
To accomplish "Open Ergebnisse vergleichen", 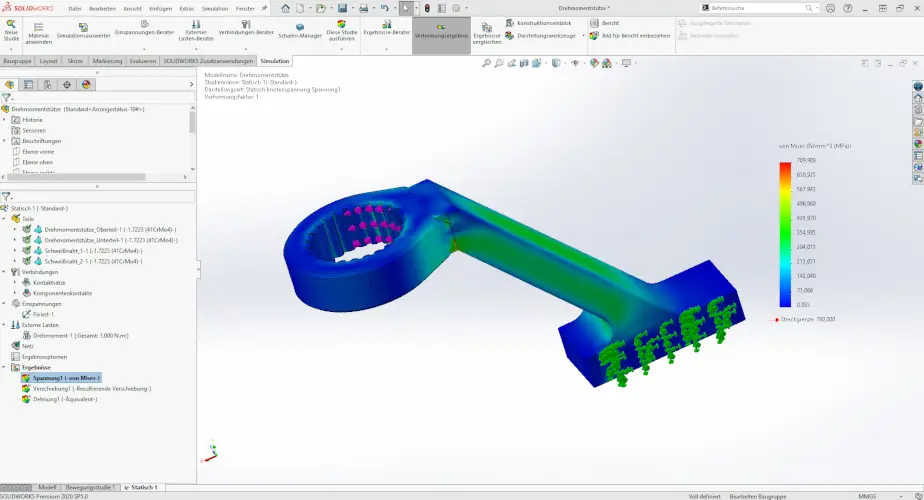I will coord(486,32).
